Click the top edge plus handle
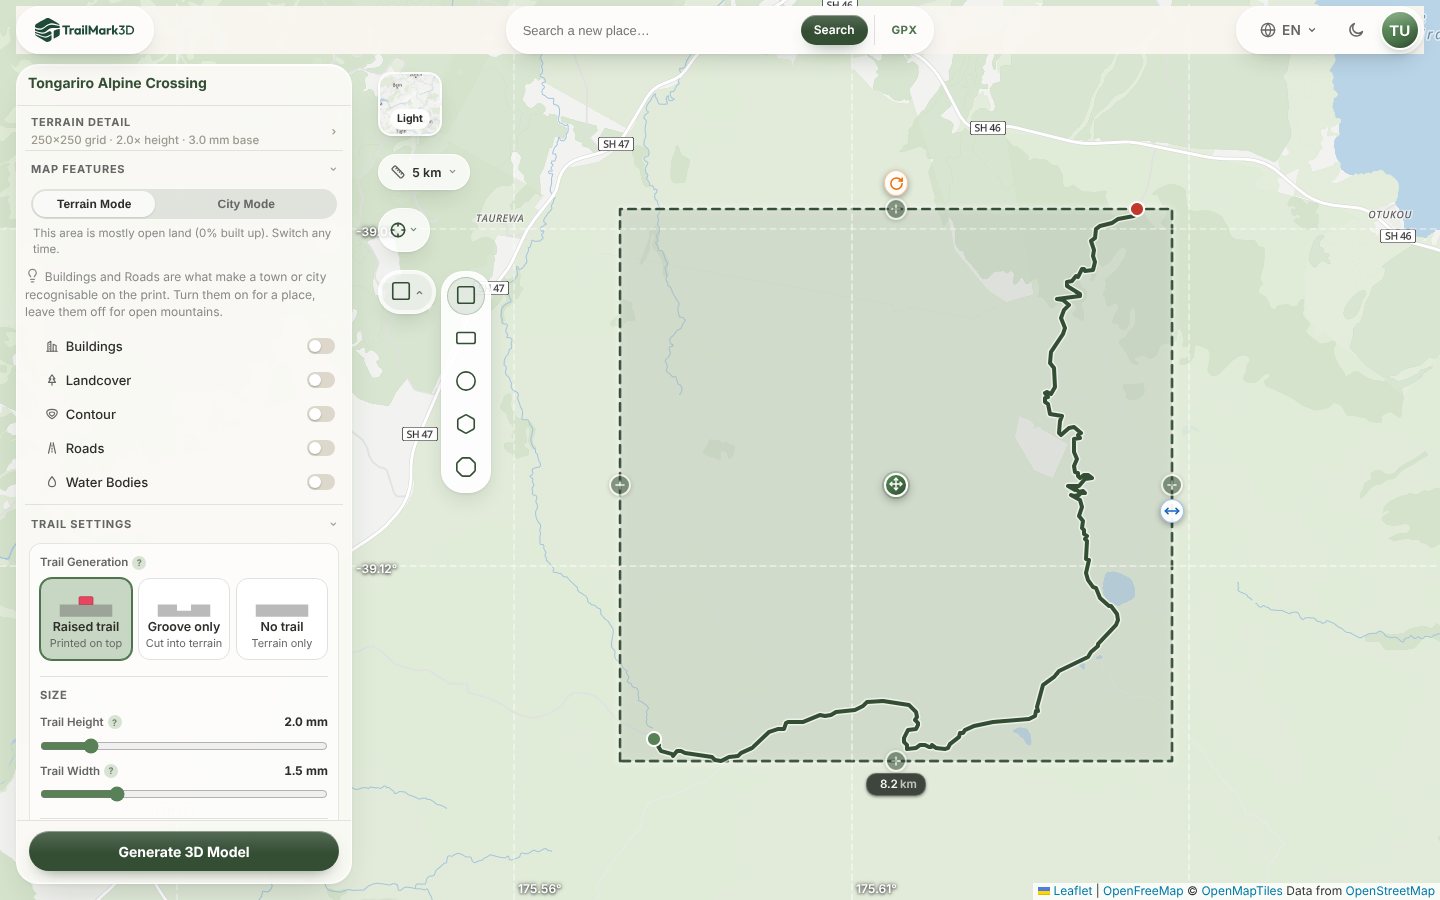 (x=896, y=209)
